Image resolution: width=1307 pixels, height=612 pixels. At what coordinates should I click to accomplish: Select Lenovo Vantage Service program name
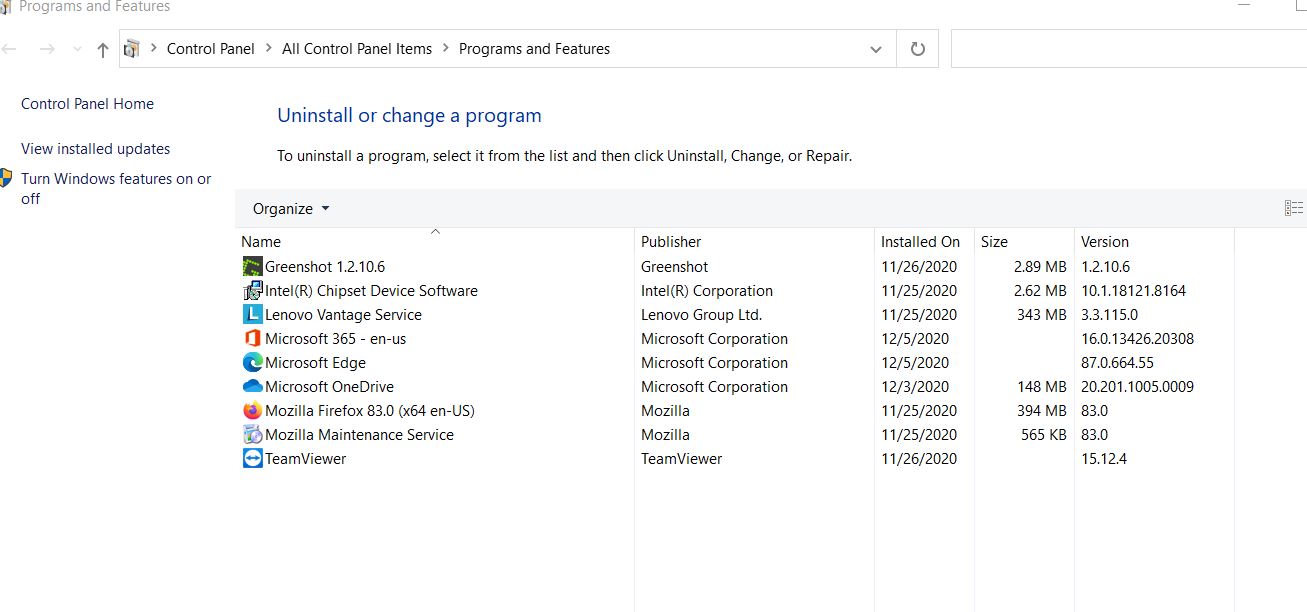[343, 315]
